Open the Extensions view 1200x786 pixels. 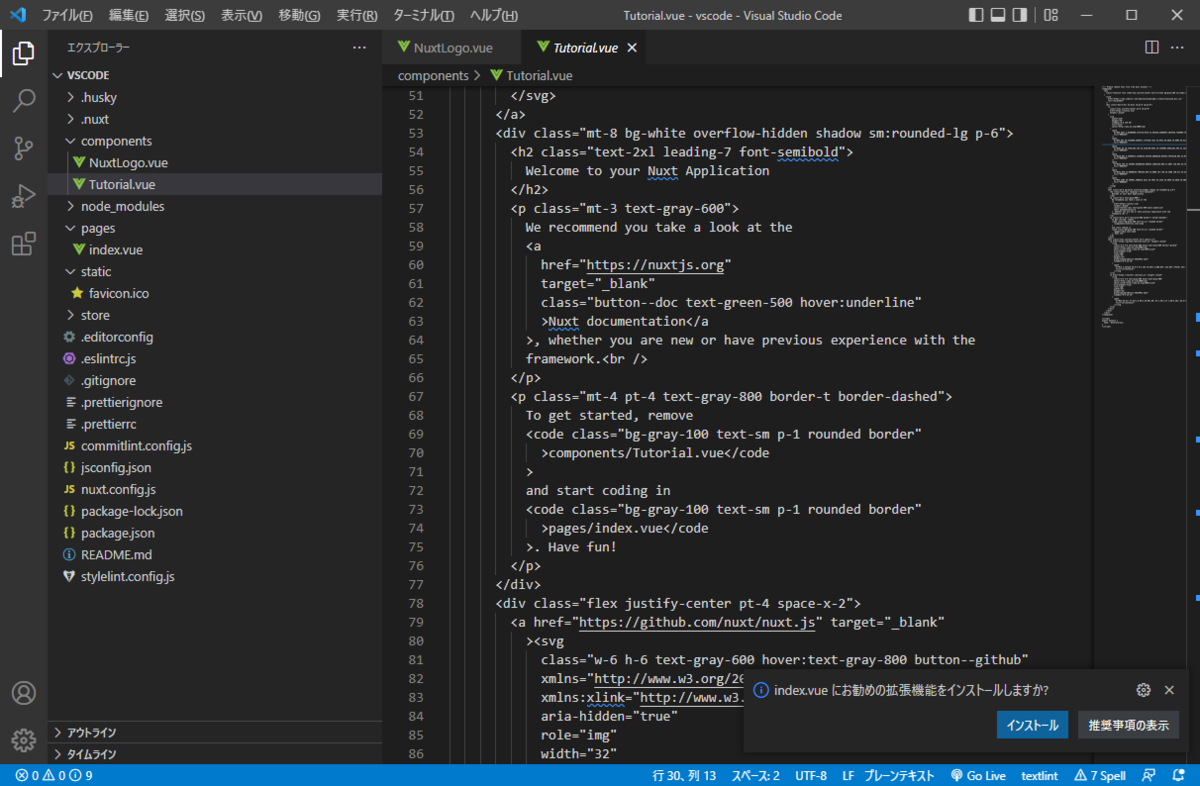[24, 245]
